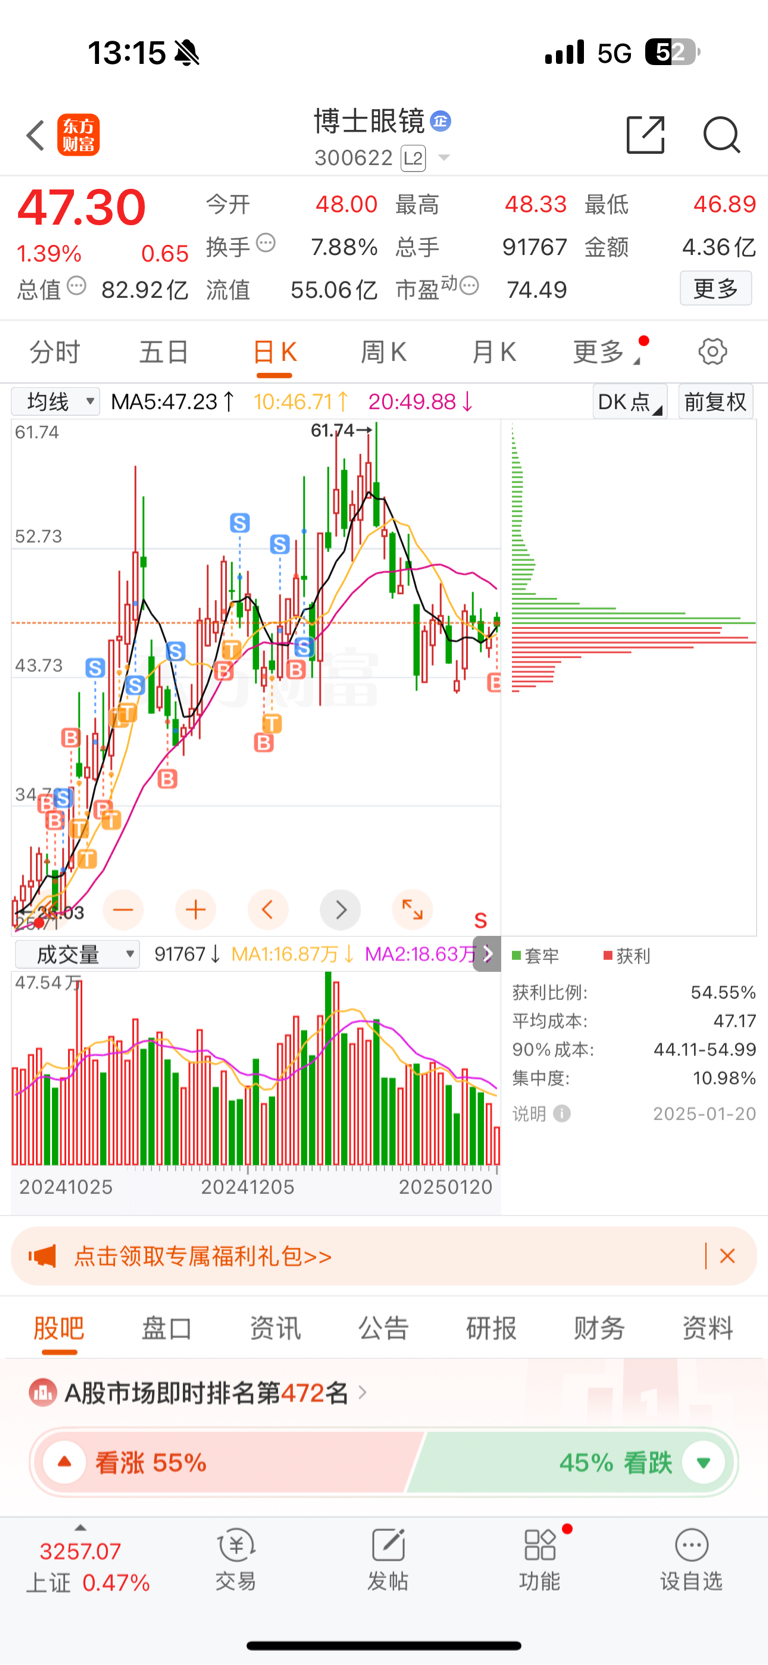The width and height of the screenshot is (768, 1665).
Task: Tap the 平均成本 value 47.17
Action: click(x=735, y=1021)
